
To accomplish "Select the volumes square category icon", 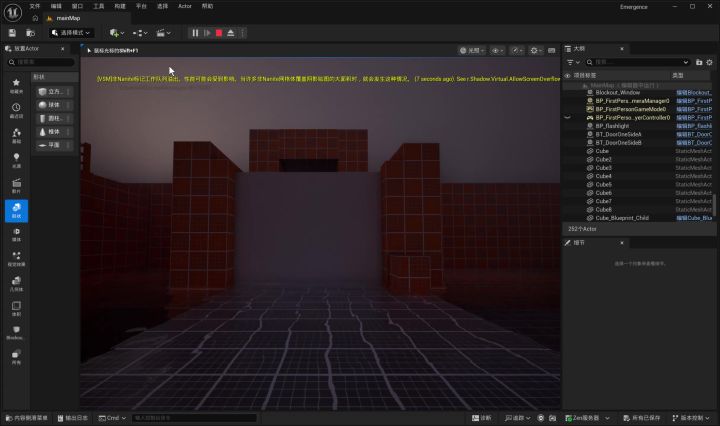I will (x=16, y=308).
